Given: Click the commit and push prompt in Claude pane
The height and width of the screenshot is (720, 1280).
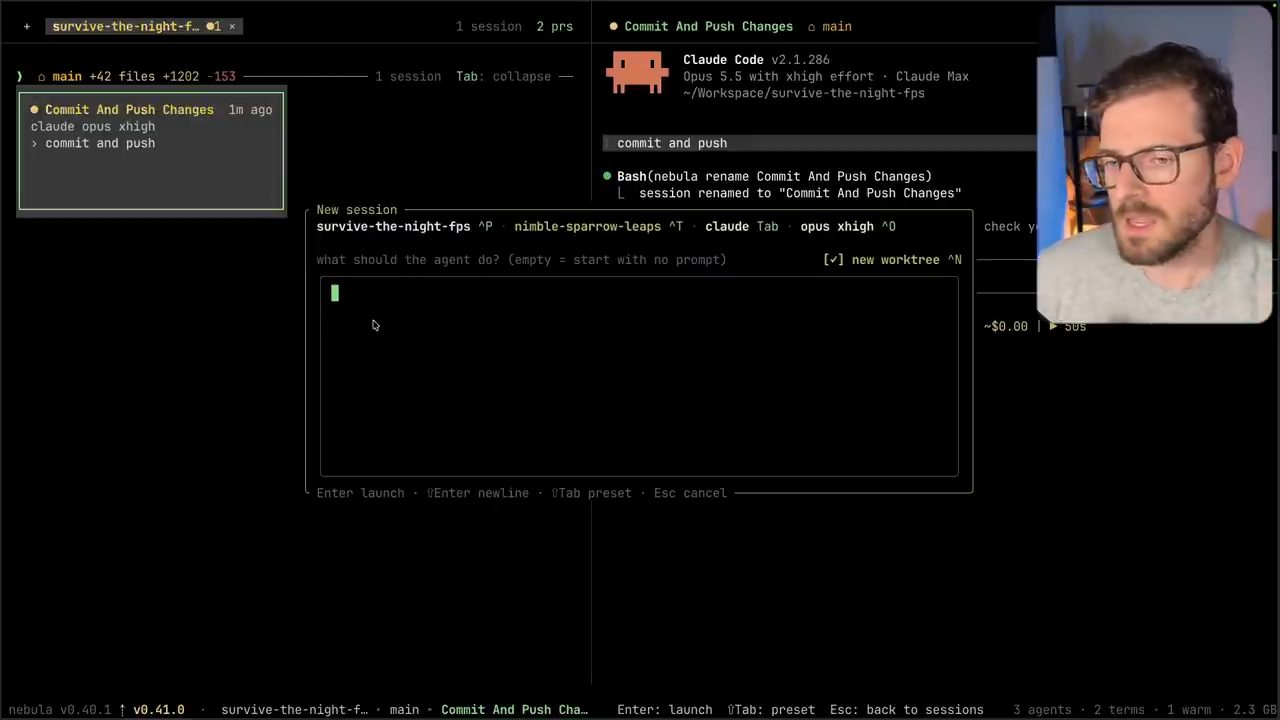Looking at the screenshot, I should point(672,143).
